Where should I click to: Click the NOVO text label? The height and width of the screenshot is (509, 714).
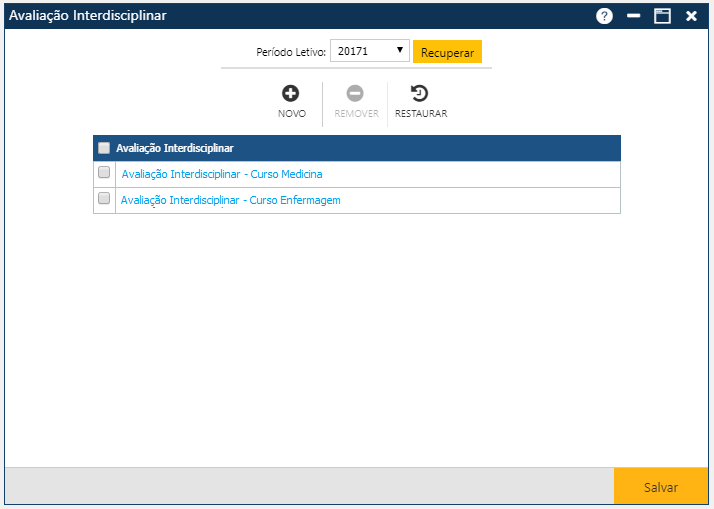coord(292,114)
